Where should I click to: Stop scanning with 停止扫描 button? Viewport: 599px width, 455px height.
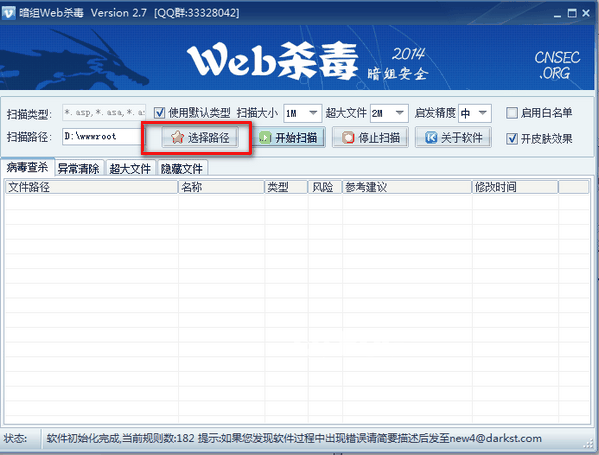(x=371, y=138)
